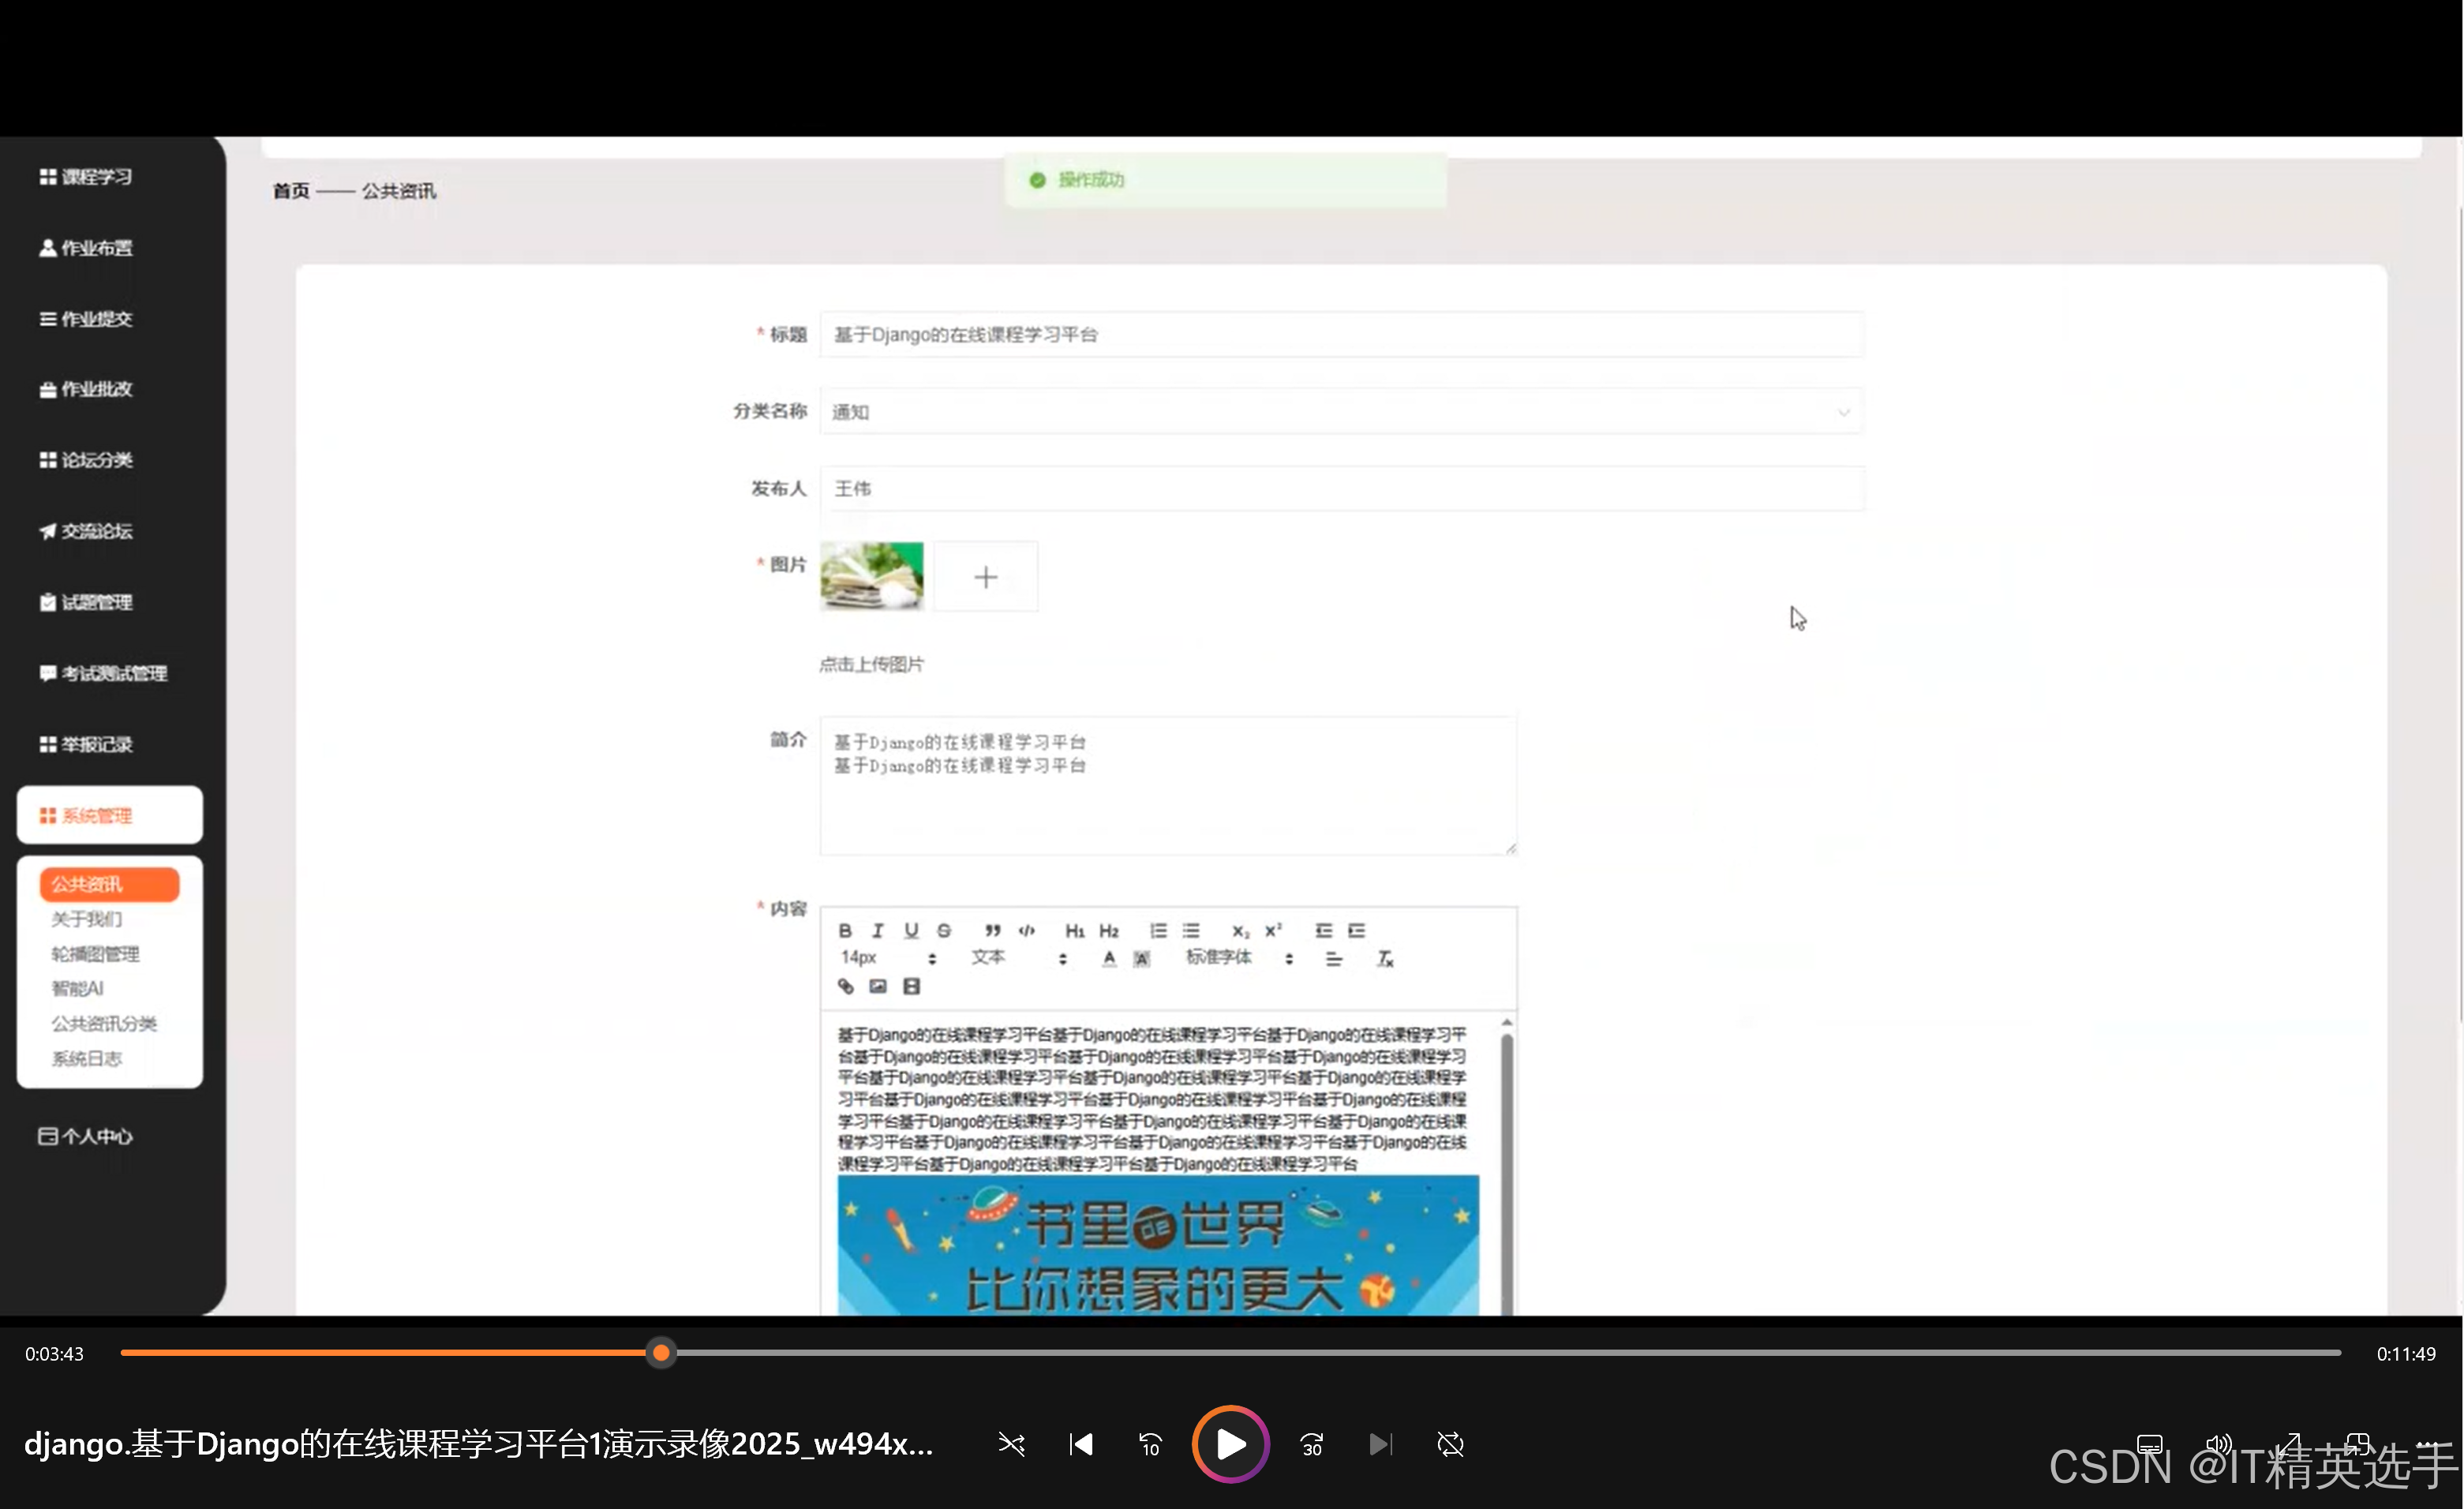Open 试题管理 in the sidebar
This screenshot has height=1509, width=2464.
[86, 601]
